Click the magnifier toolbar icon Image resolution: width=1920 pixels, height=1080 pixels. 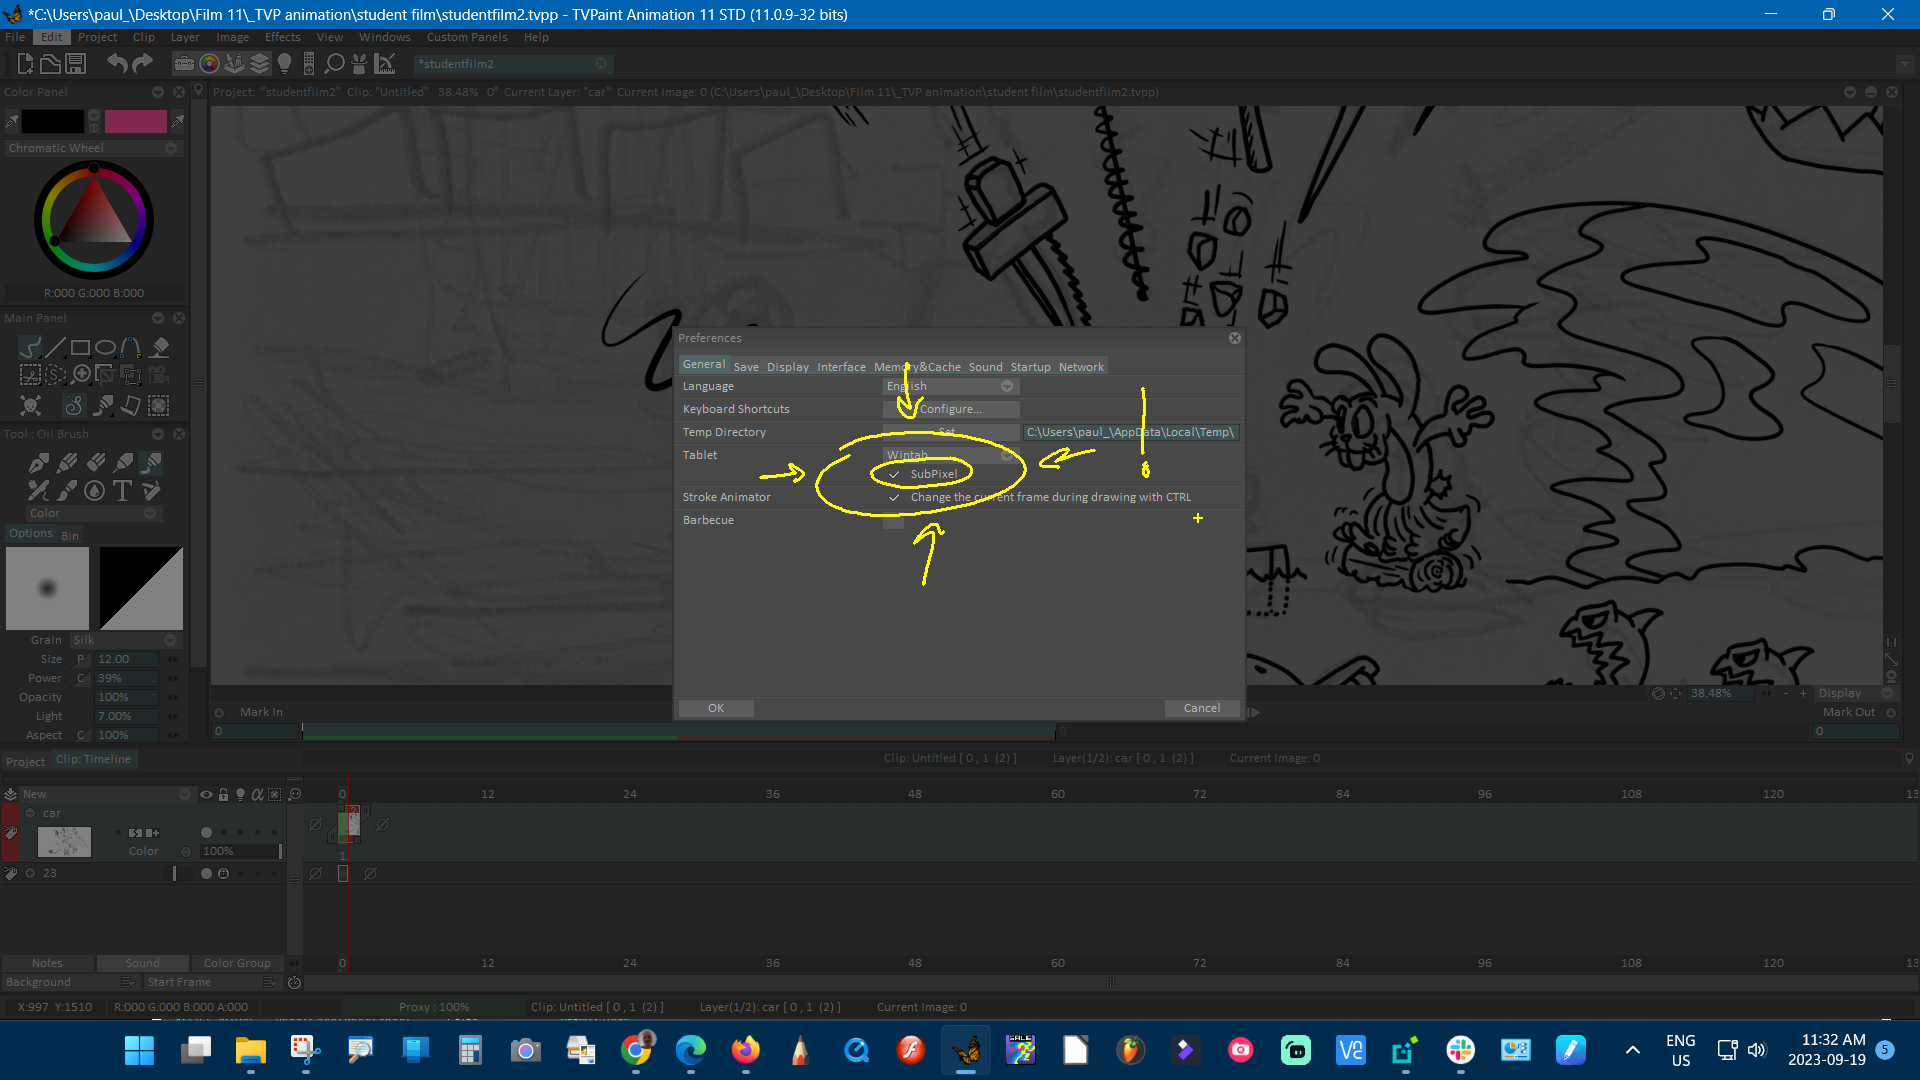pos(335,64)
